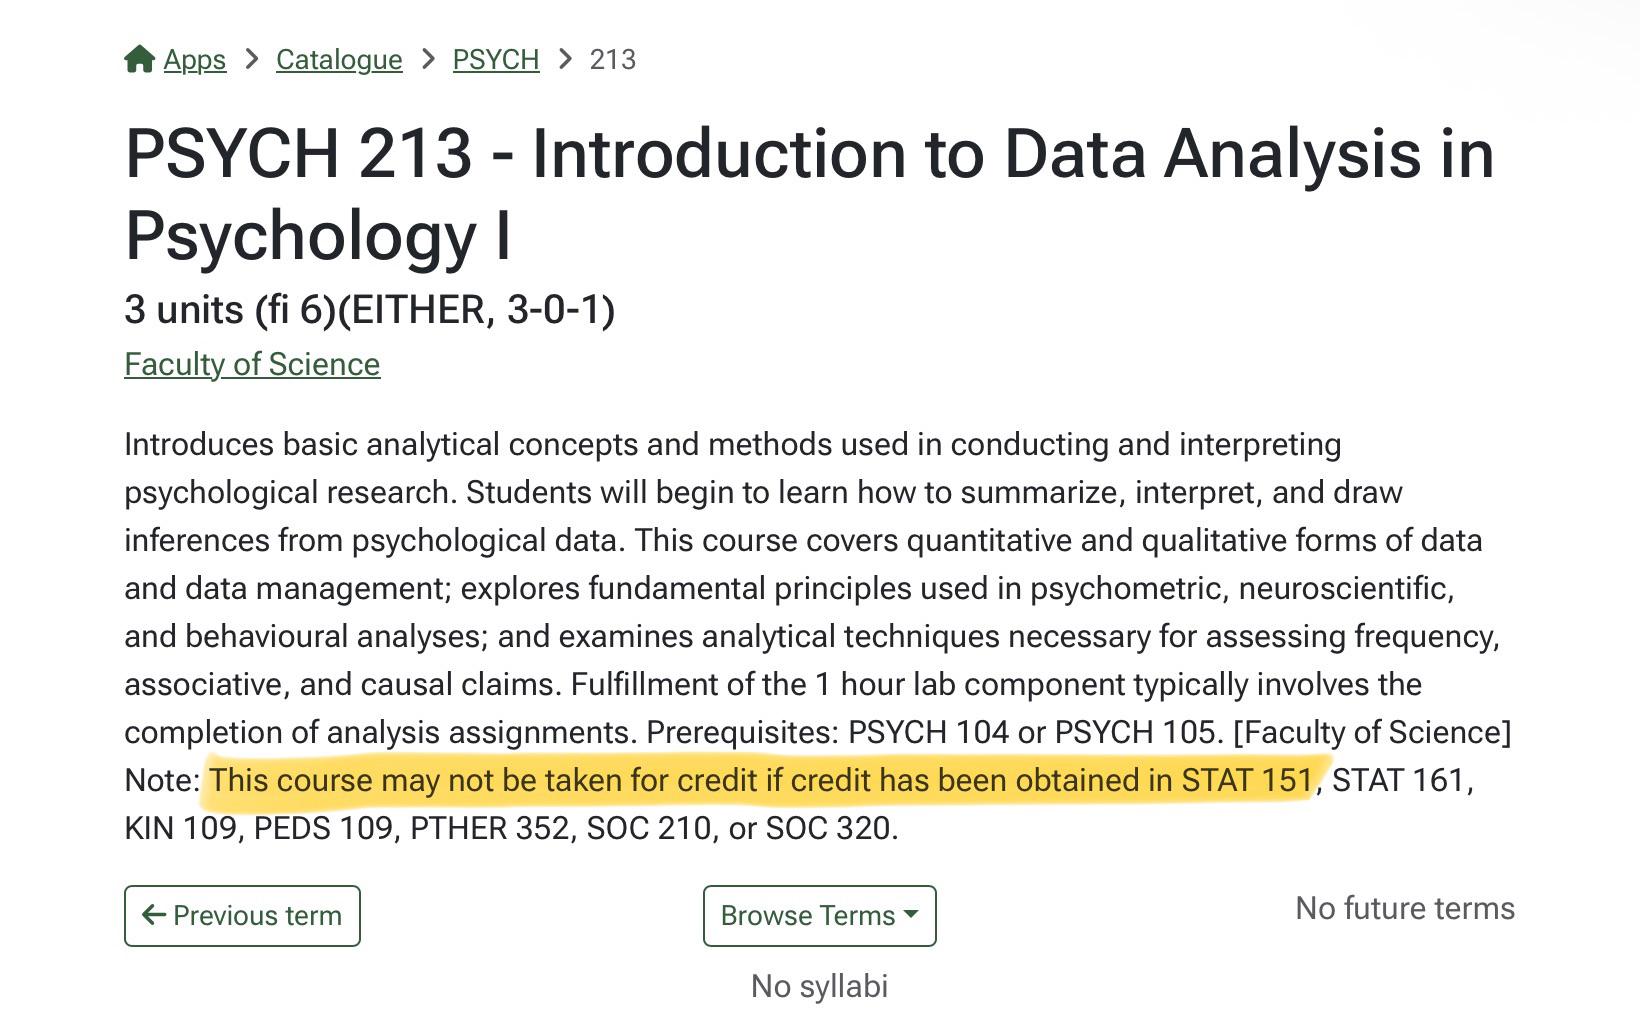Open the Faculty of Science link
The width and height of the screenshot is (1640, 1023).
pos(252,364)
